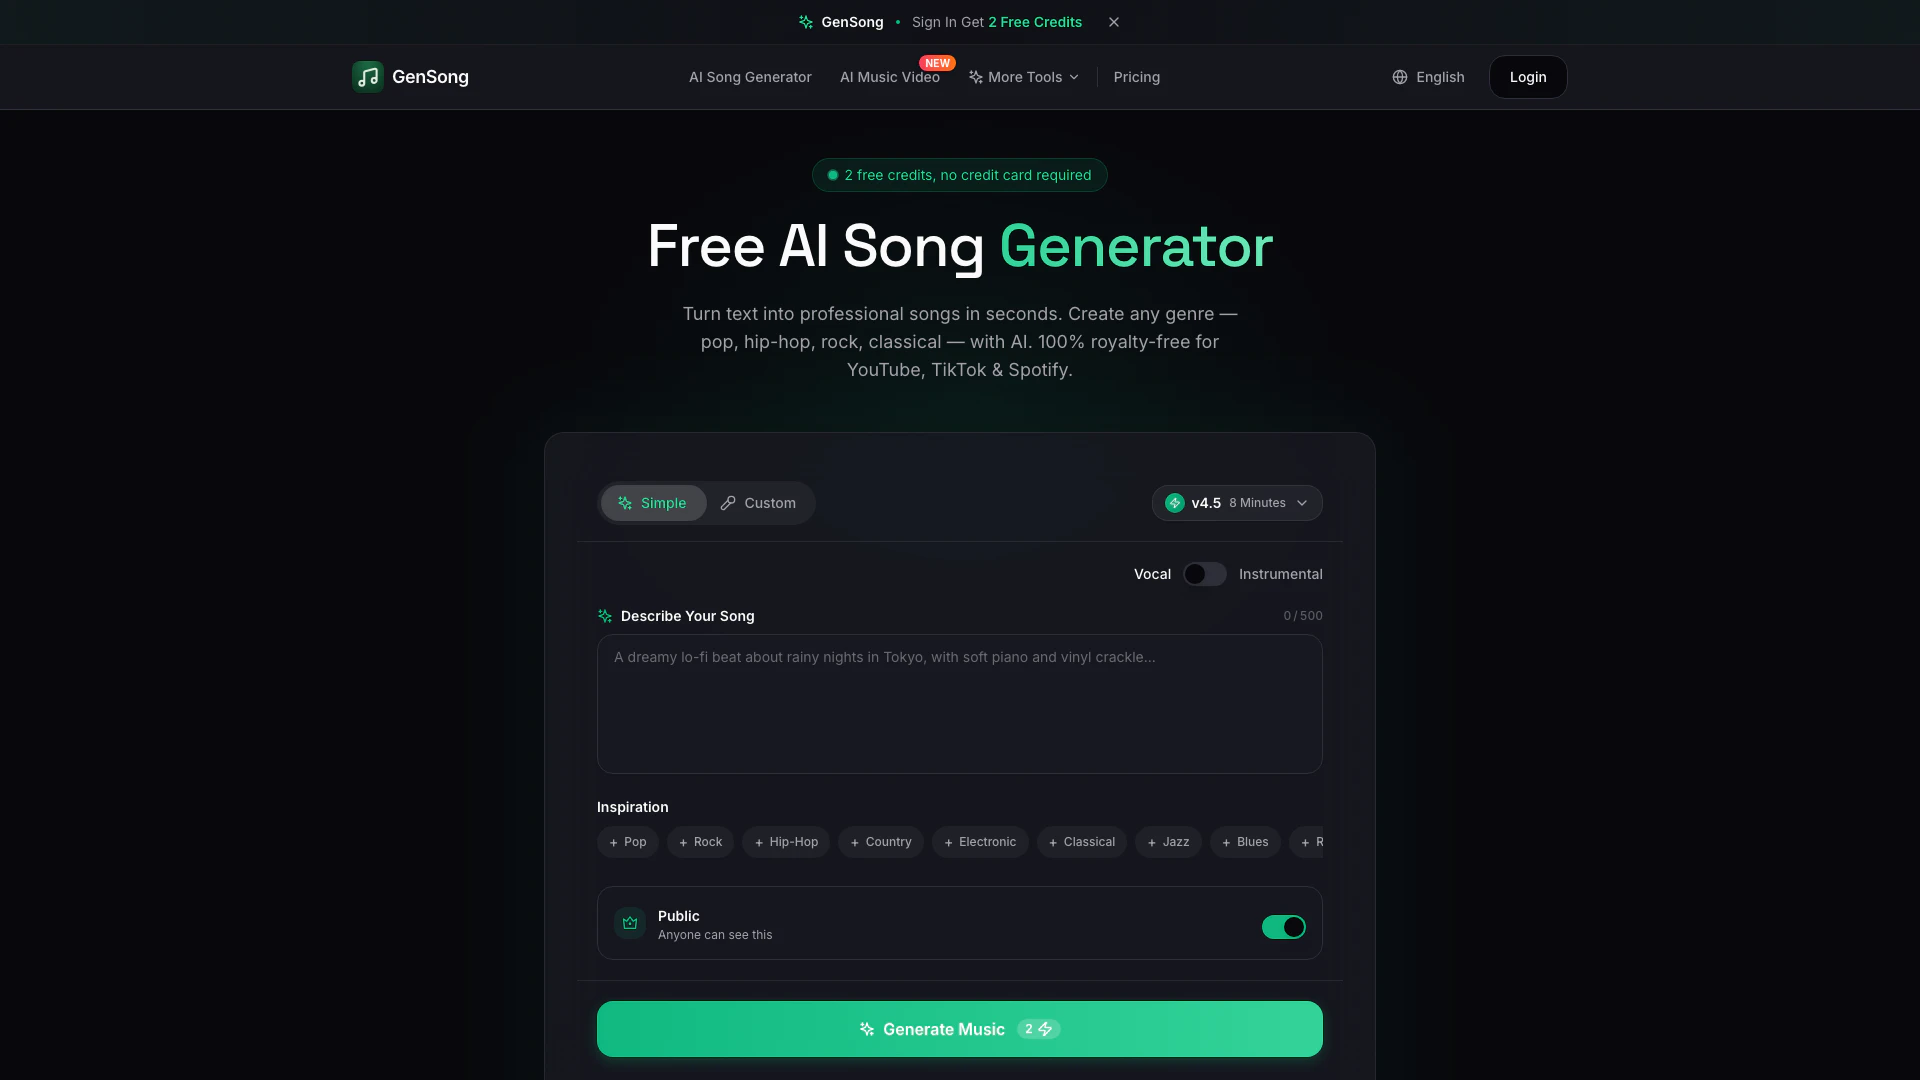Open the v4.5 8 Minutes model selector
The height and width of the screenshot is (1080, 1920).
[x=1237, y=503]
